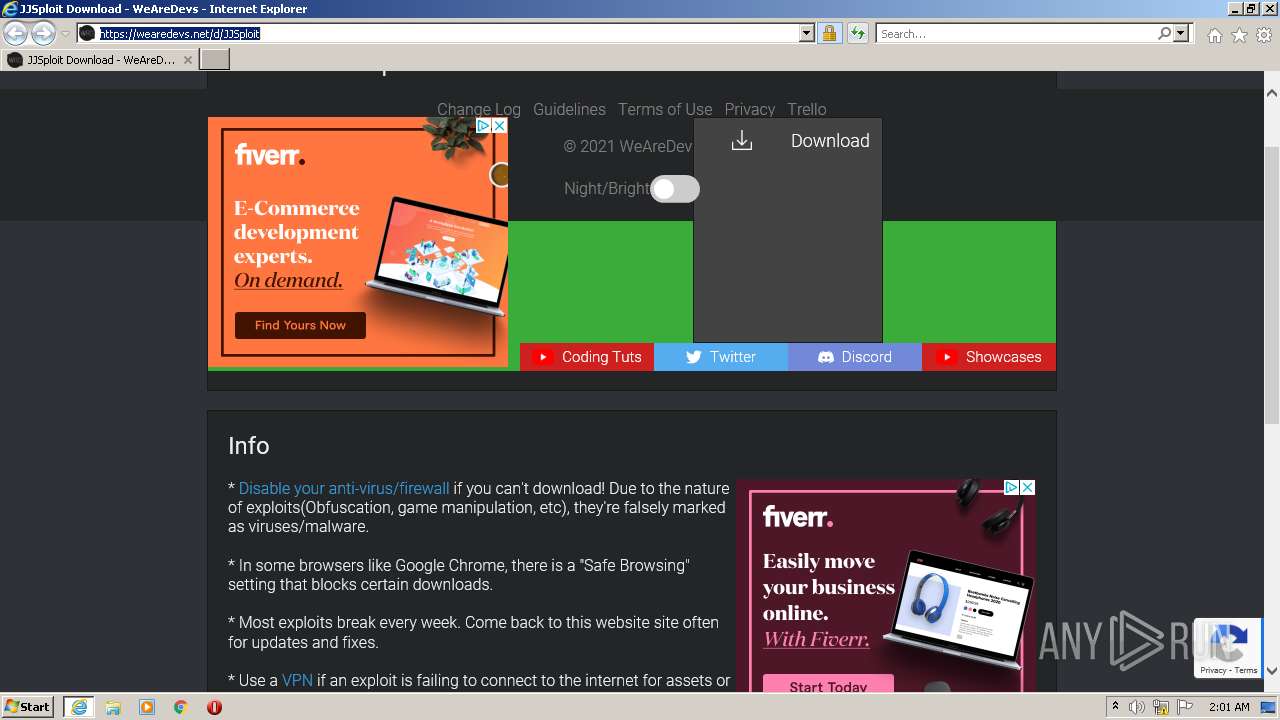Open the Discord button

(x=855, y=357)
